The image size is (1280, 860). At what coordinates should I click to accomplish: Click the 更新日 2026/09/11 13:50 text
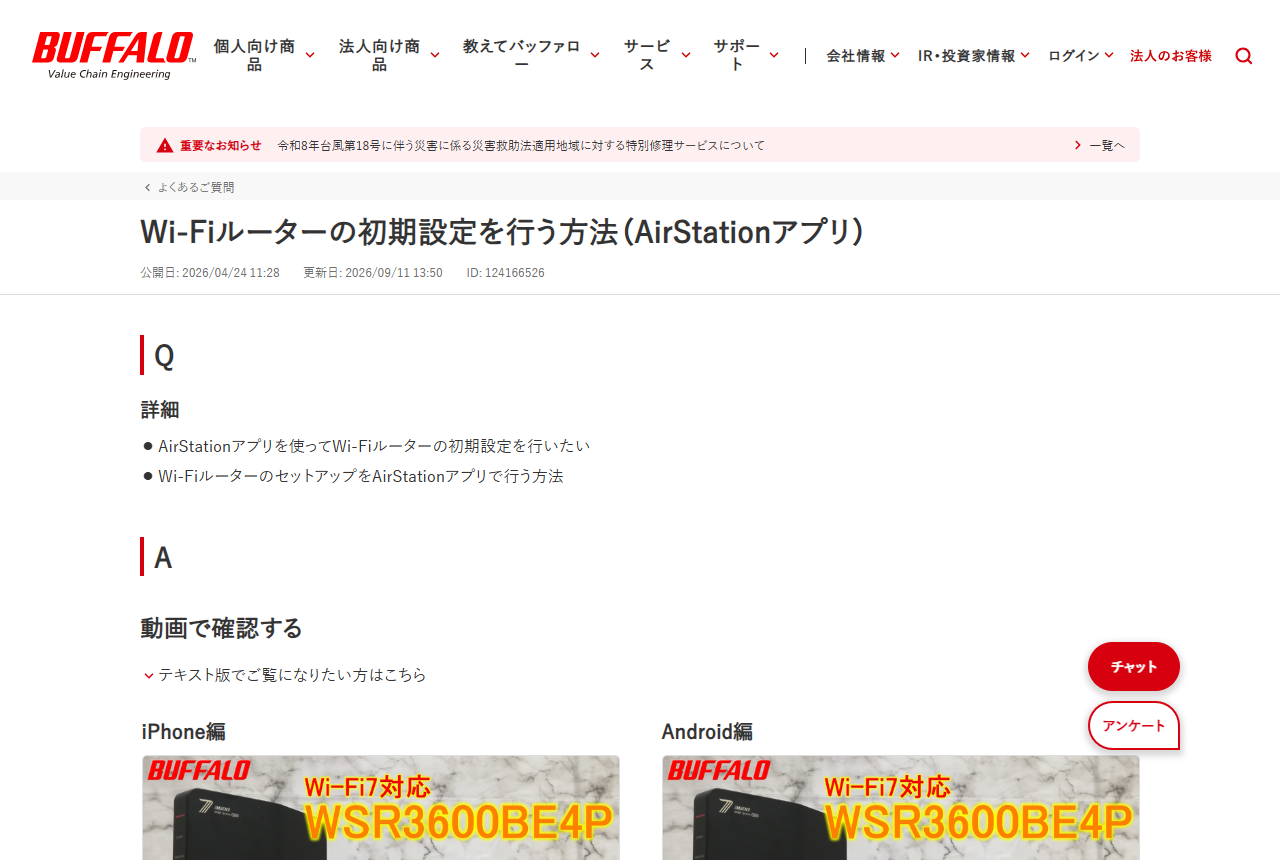pos(373,273)
